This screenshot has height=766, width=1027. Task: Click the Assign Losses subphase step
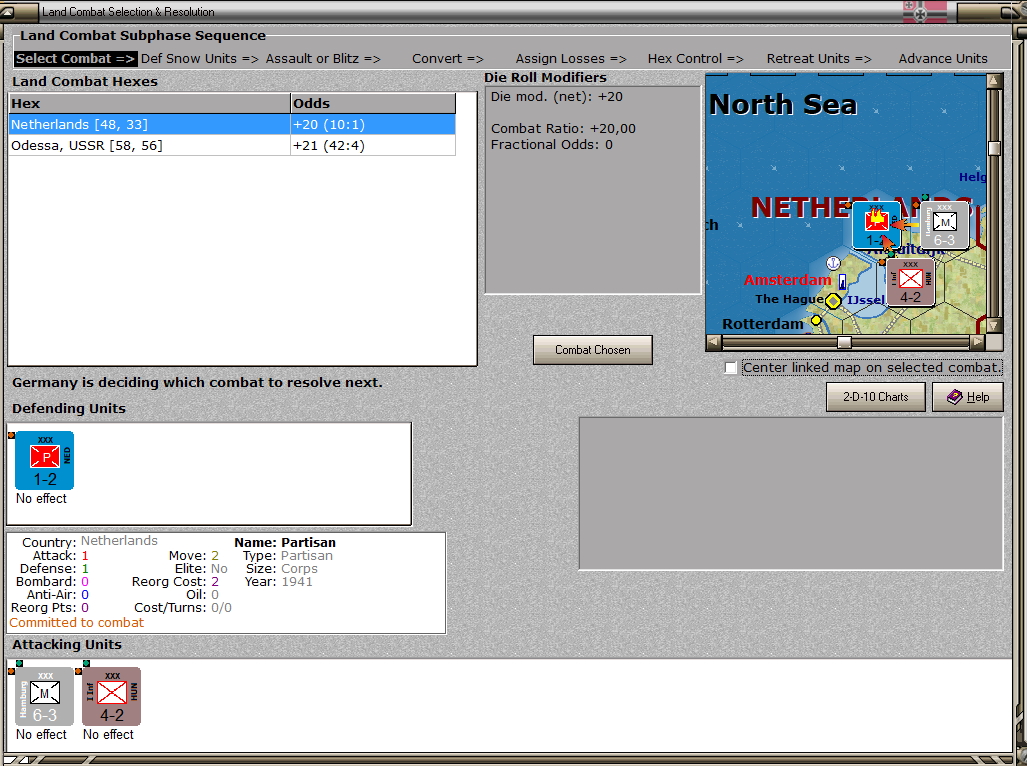pos(570,58)
